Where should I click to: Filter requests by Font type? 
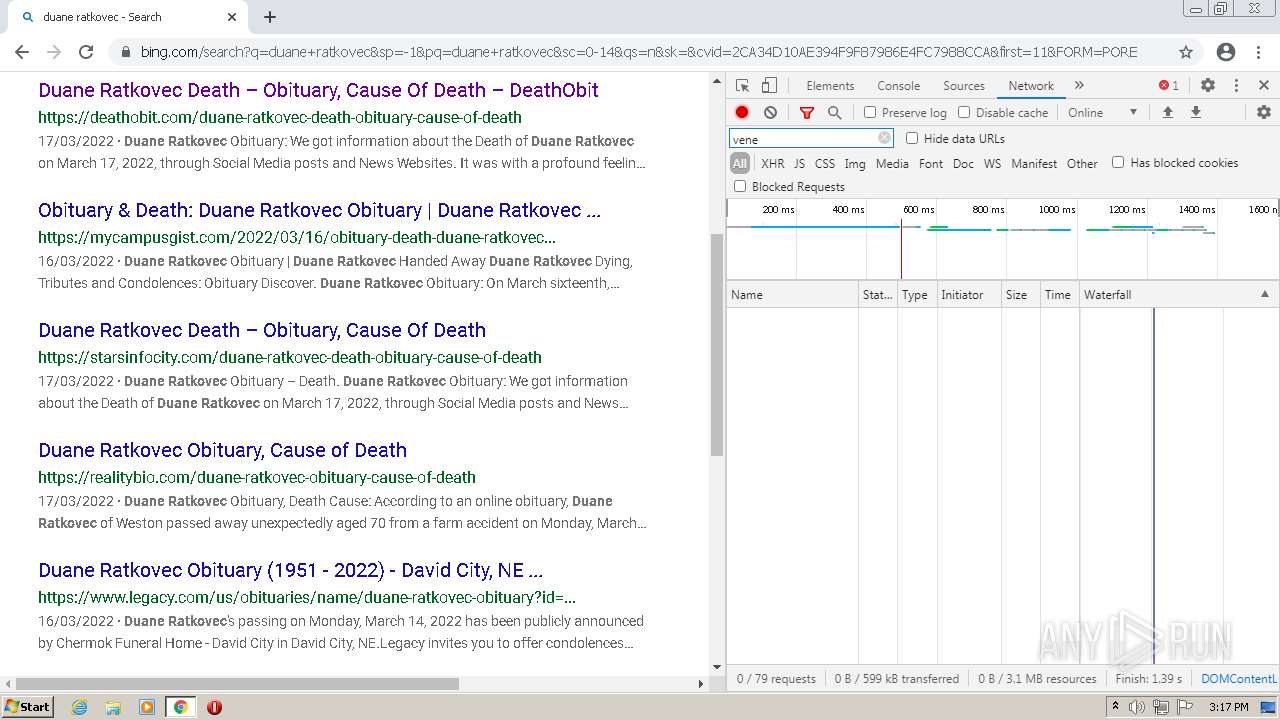[931, 163]
